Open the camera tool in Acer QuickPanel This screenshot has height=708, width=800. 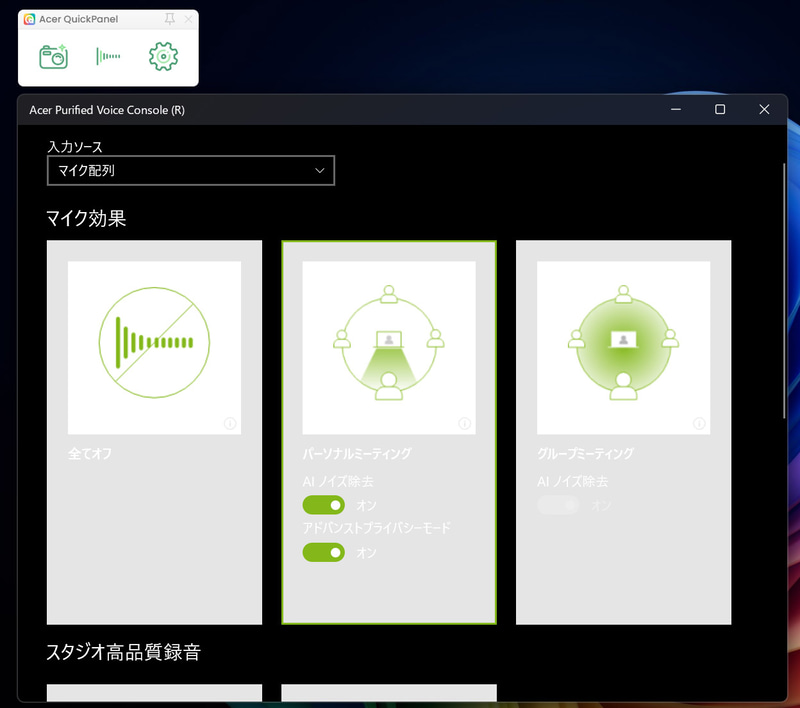click(54, 56)
